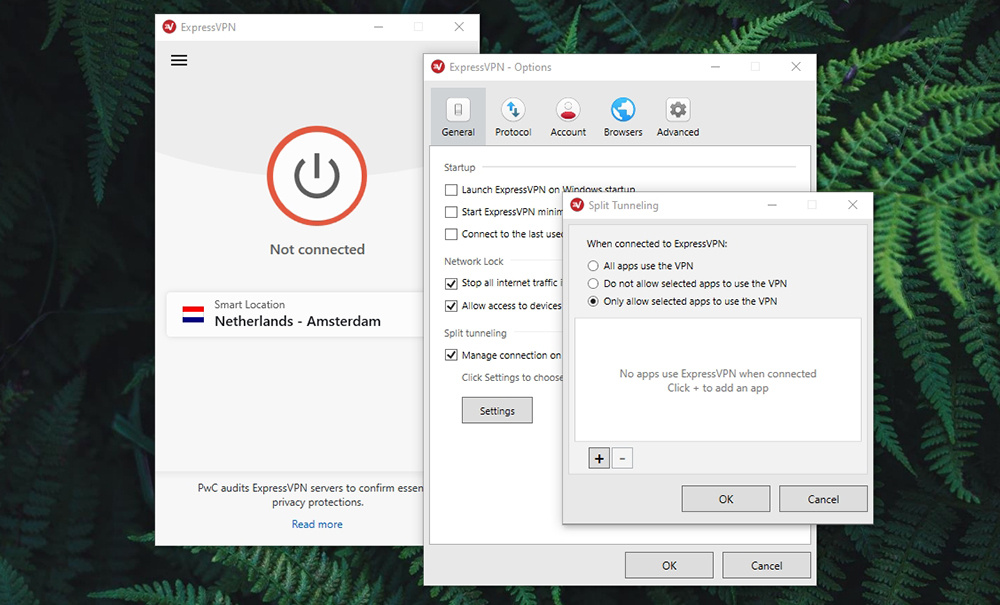This screenshot has height=605, width=1000.
Task: Click the plus icon to add an app
Action: (x=598, y=458)
